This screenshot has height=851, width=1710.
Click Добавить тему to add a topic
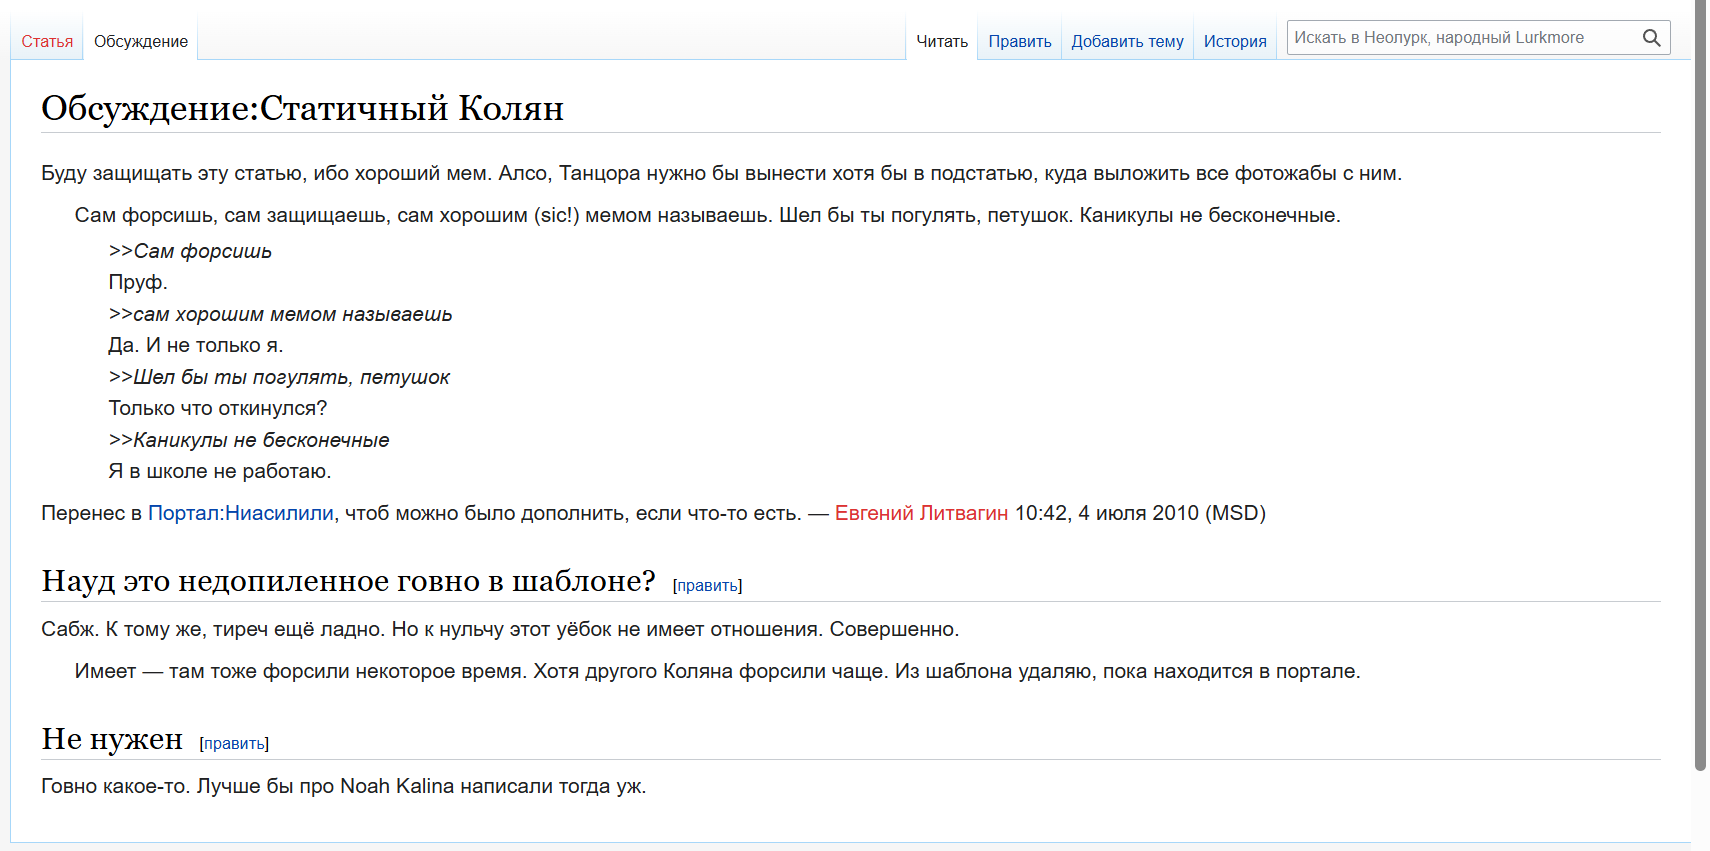(x=1127, y=41)
